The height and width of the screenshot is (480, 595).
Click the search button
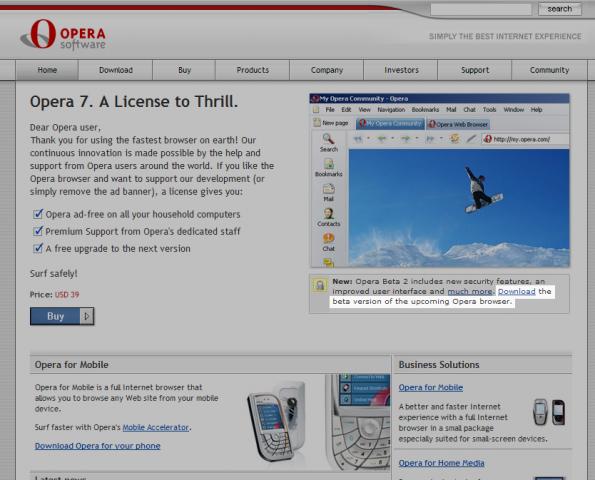[x=559, y=9]
